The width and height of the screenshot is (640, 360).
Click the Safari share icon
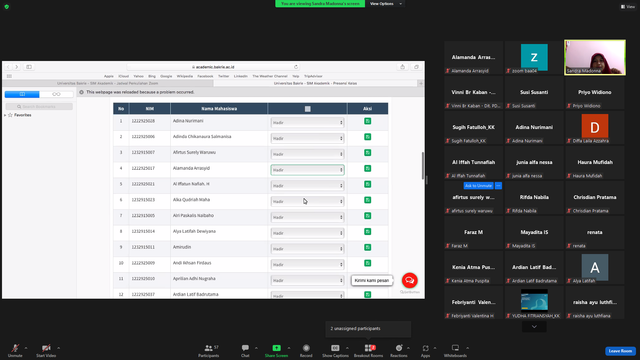(402, 67)
